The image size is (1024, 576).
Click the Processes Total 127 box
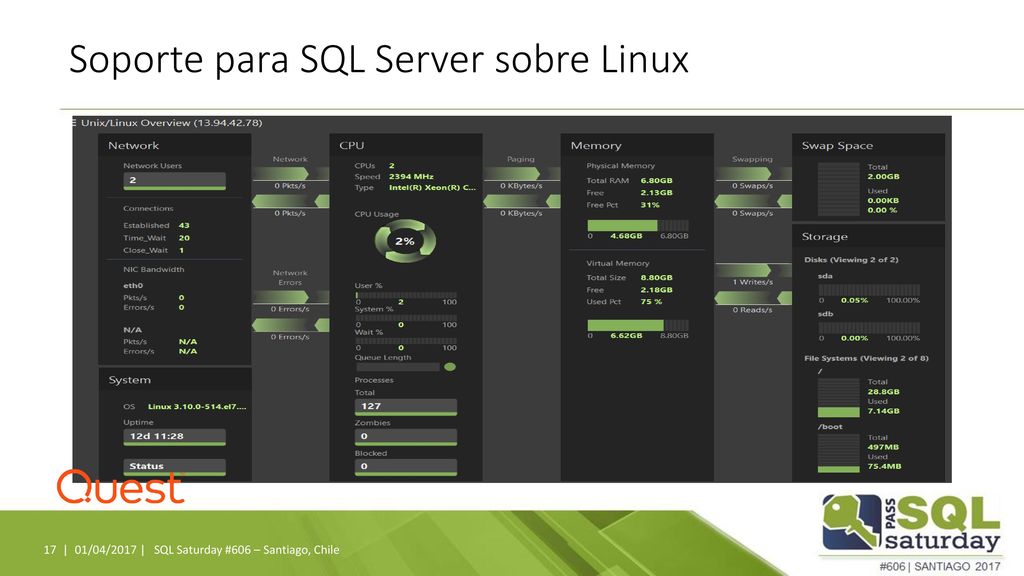406,406
